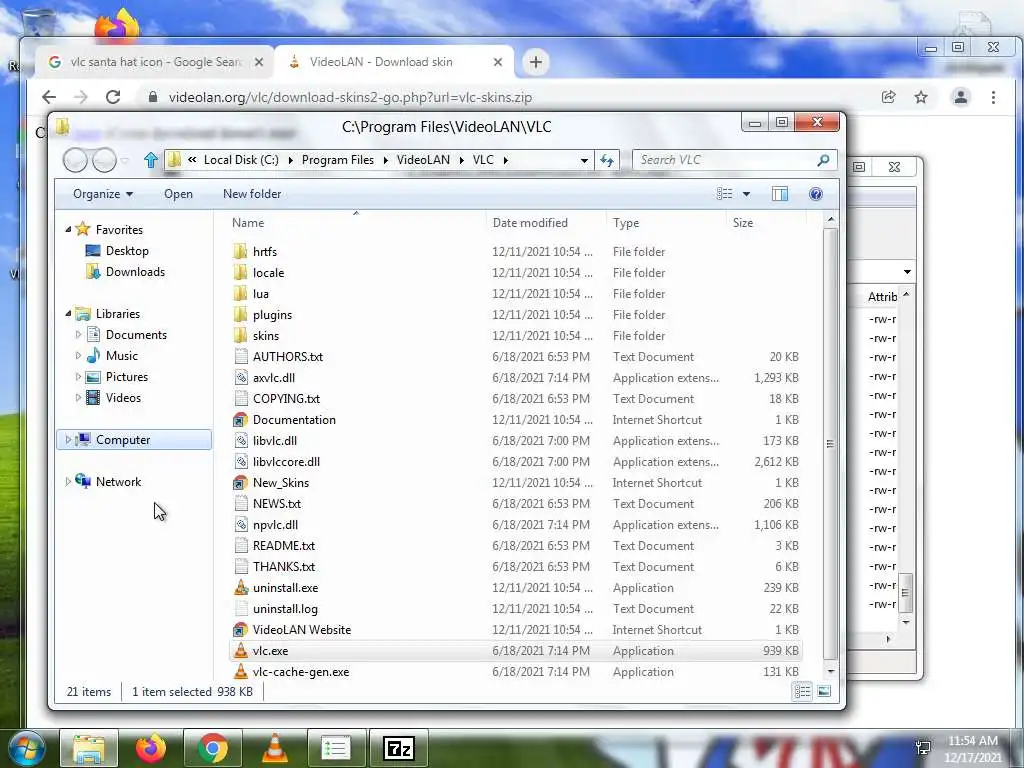Viewport: 1024px width, 768px height.
Task: Click New folder button
Action: tap(252, 194)
